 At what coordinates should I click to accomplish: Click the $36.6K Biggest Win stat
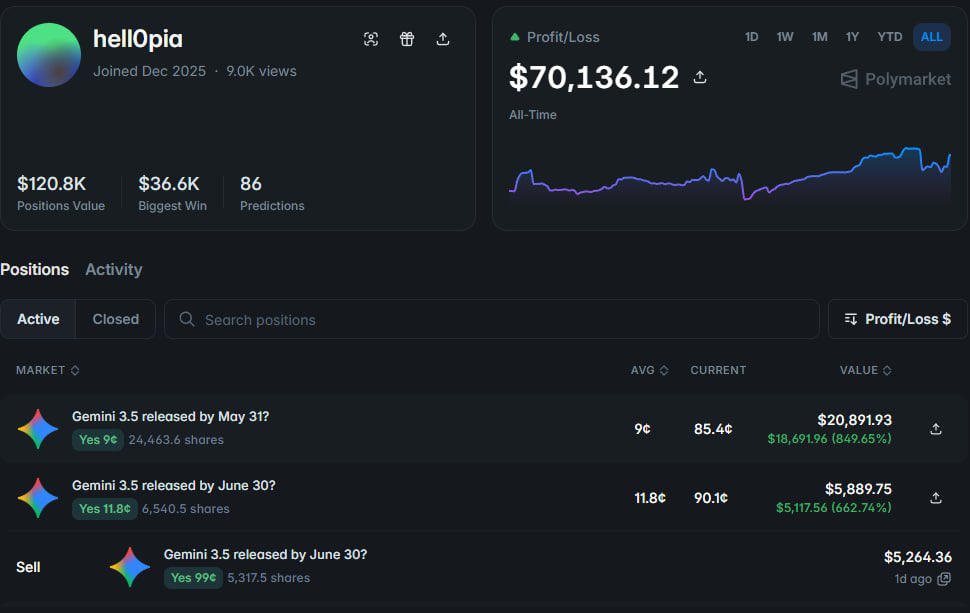point(173,193)
